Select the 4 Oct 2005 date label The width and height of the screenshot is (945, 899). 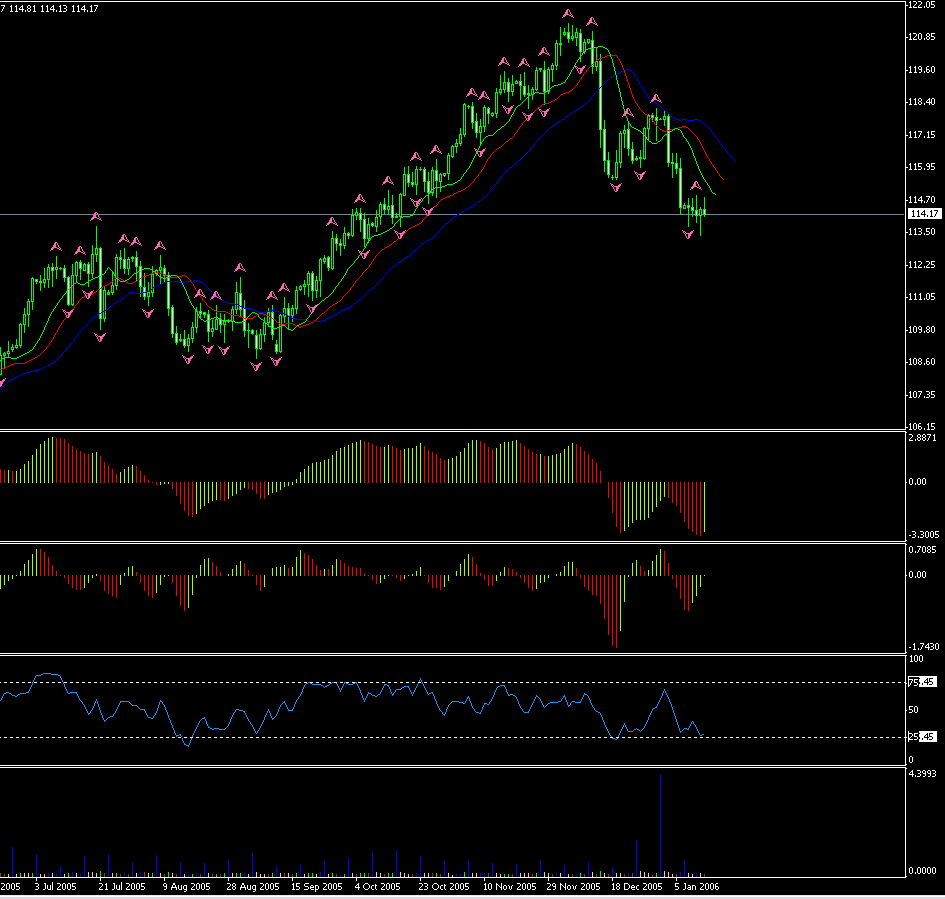[x=377, y=887]
